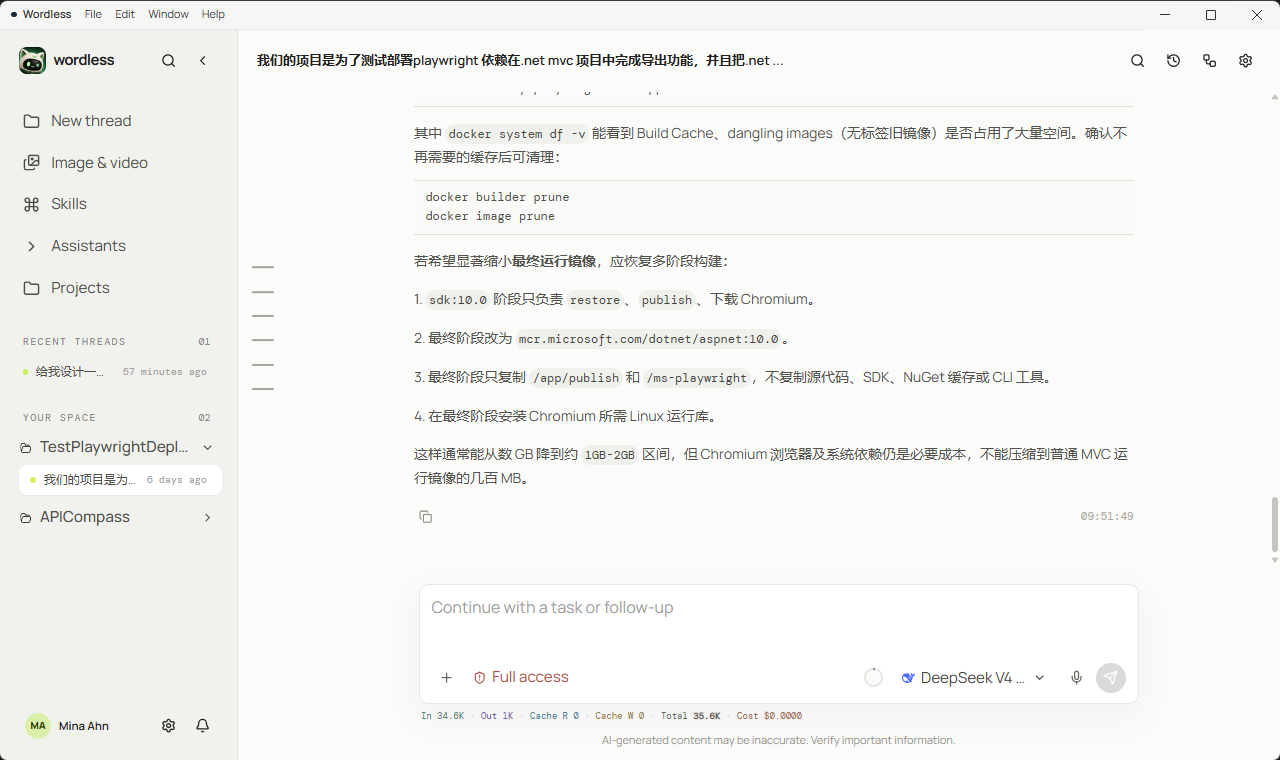Screen dimensions: 1280x760
Task: Open the Edit menu
Action: click(x=125, y=15)
